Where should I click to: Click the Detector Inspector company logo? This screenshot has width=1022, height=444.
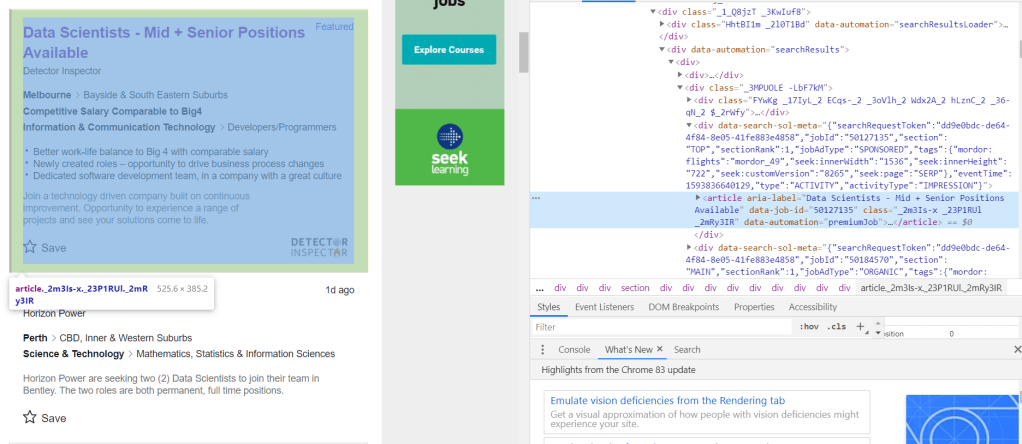pos(319,246)
